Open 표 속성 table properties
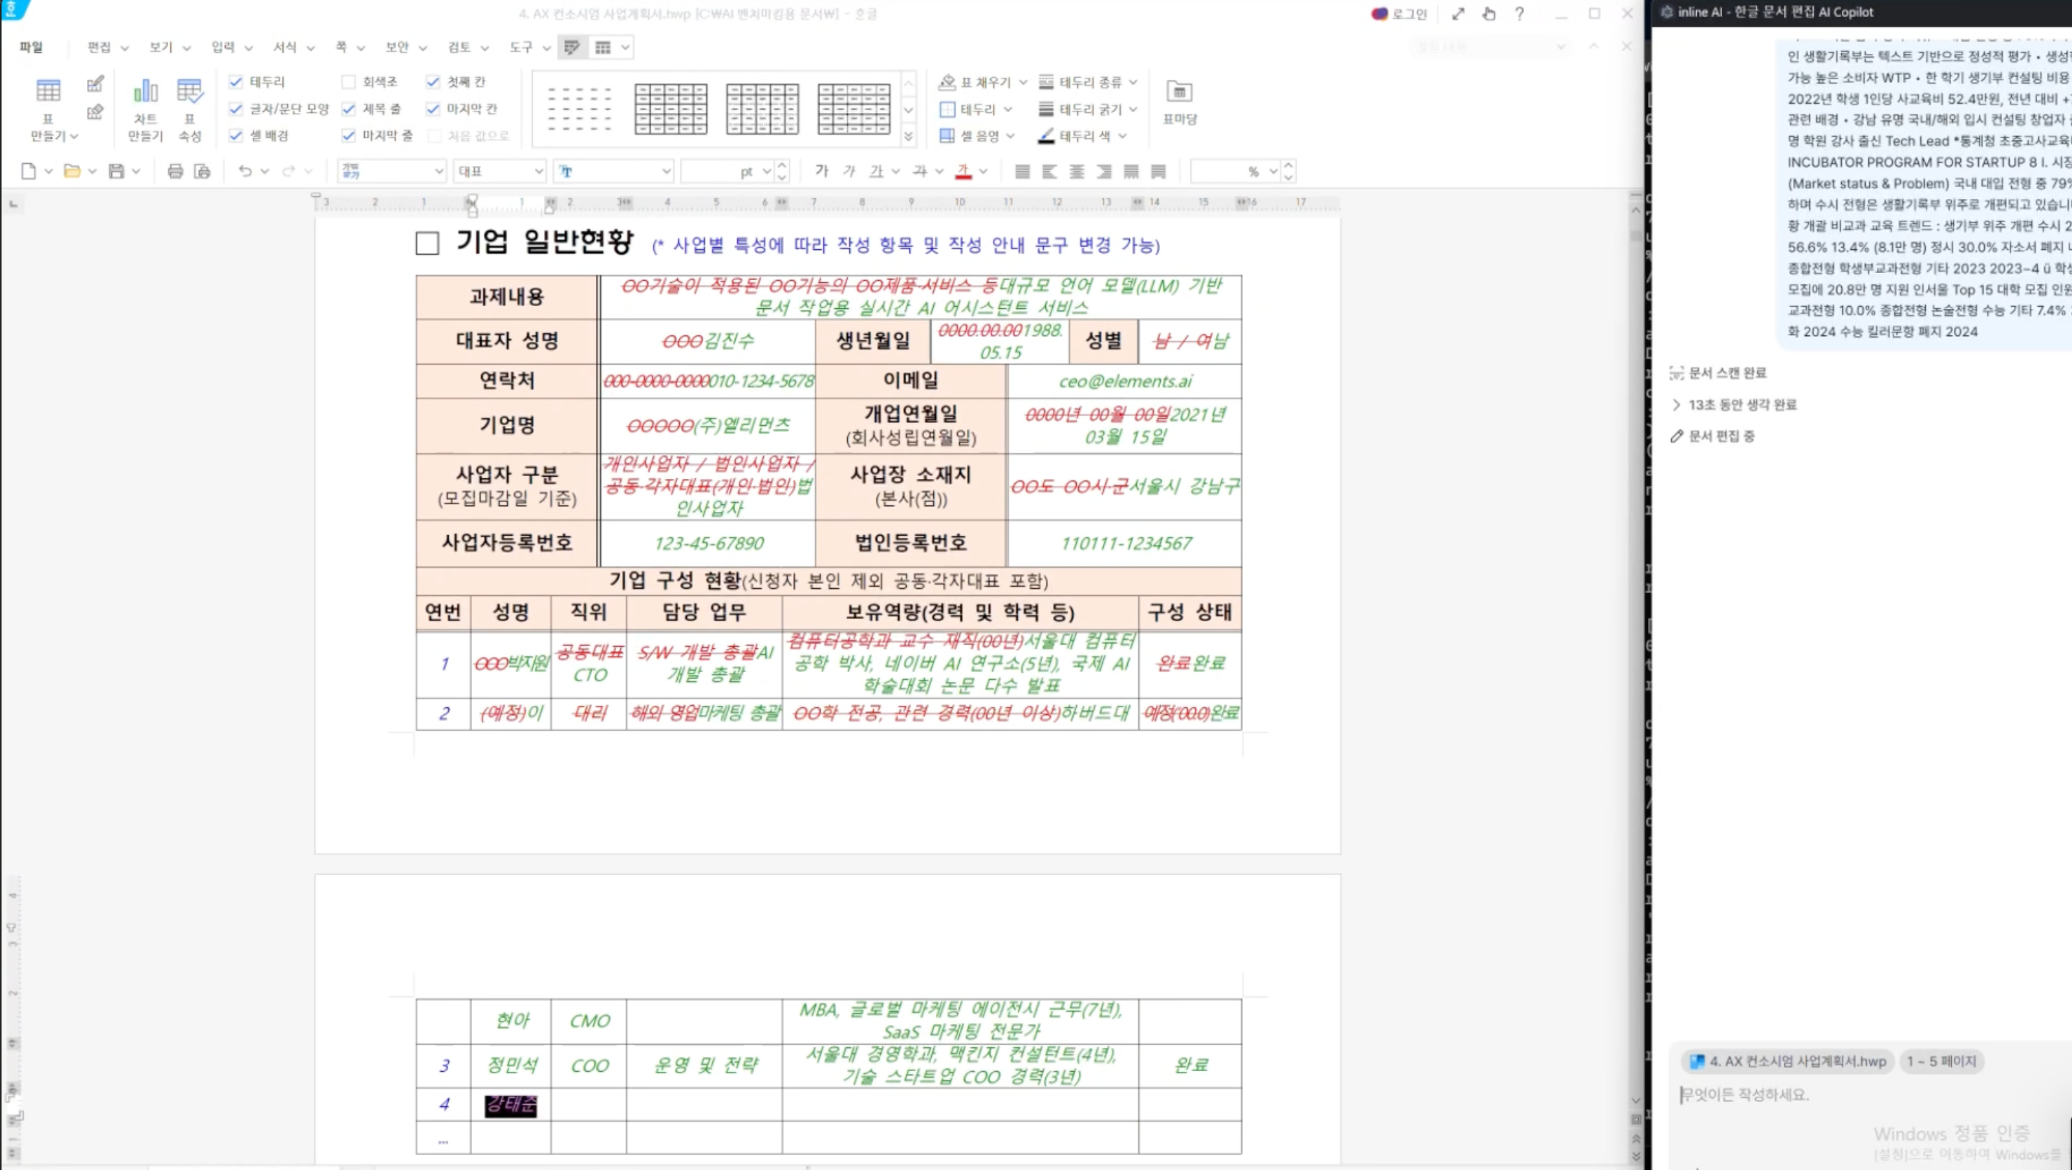The image size is (2072, 1170). click(x=189, y=91)
